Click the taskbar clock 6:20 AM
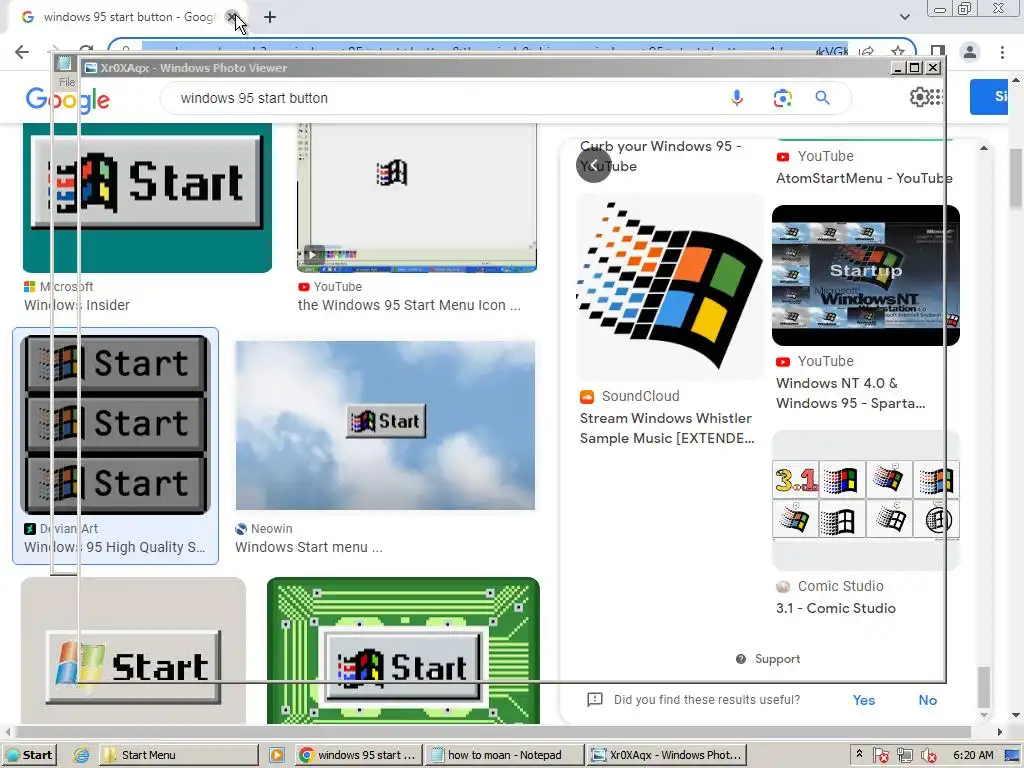This screenshot has height=768, width=1024. [973, 755]
